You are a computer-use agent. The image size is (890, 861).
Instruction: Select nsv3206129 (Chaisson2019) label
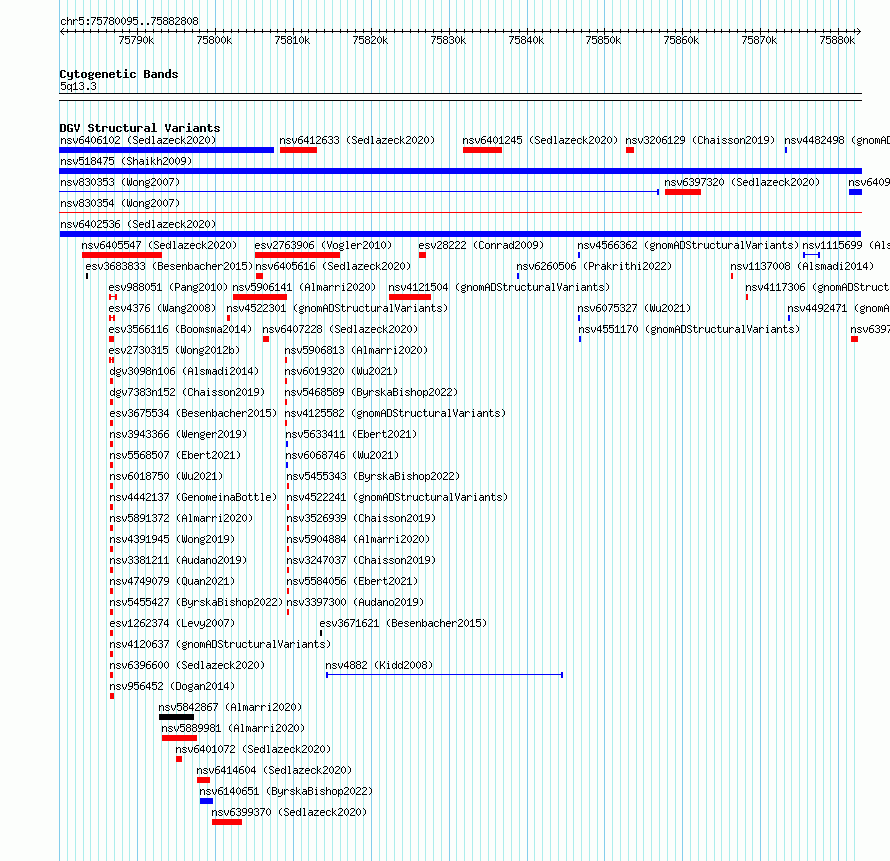700,140
